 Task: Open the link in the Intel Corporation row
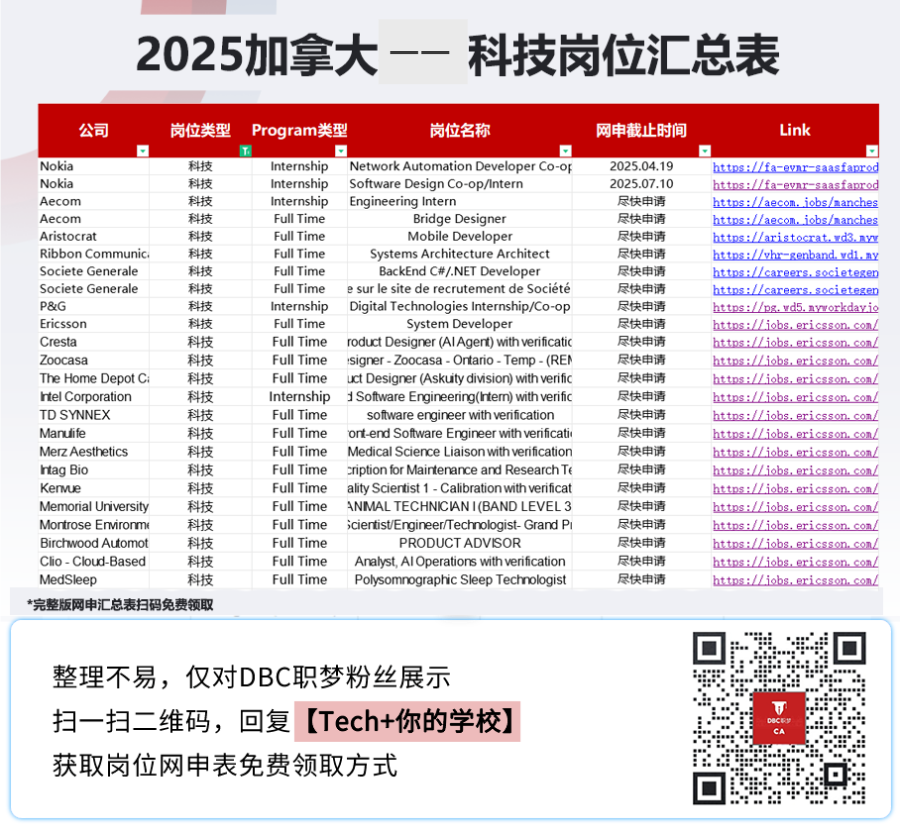[796, 397]
